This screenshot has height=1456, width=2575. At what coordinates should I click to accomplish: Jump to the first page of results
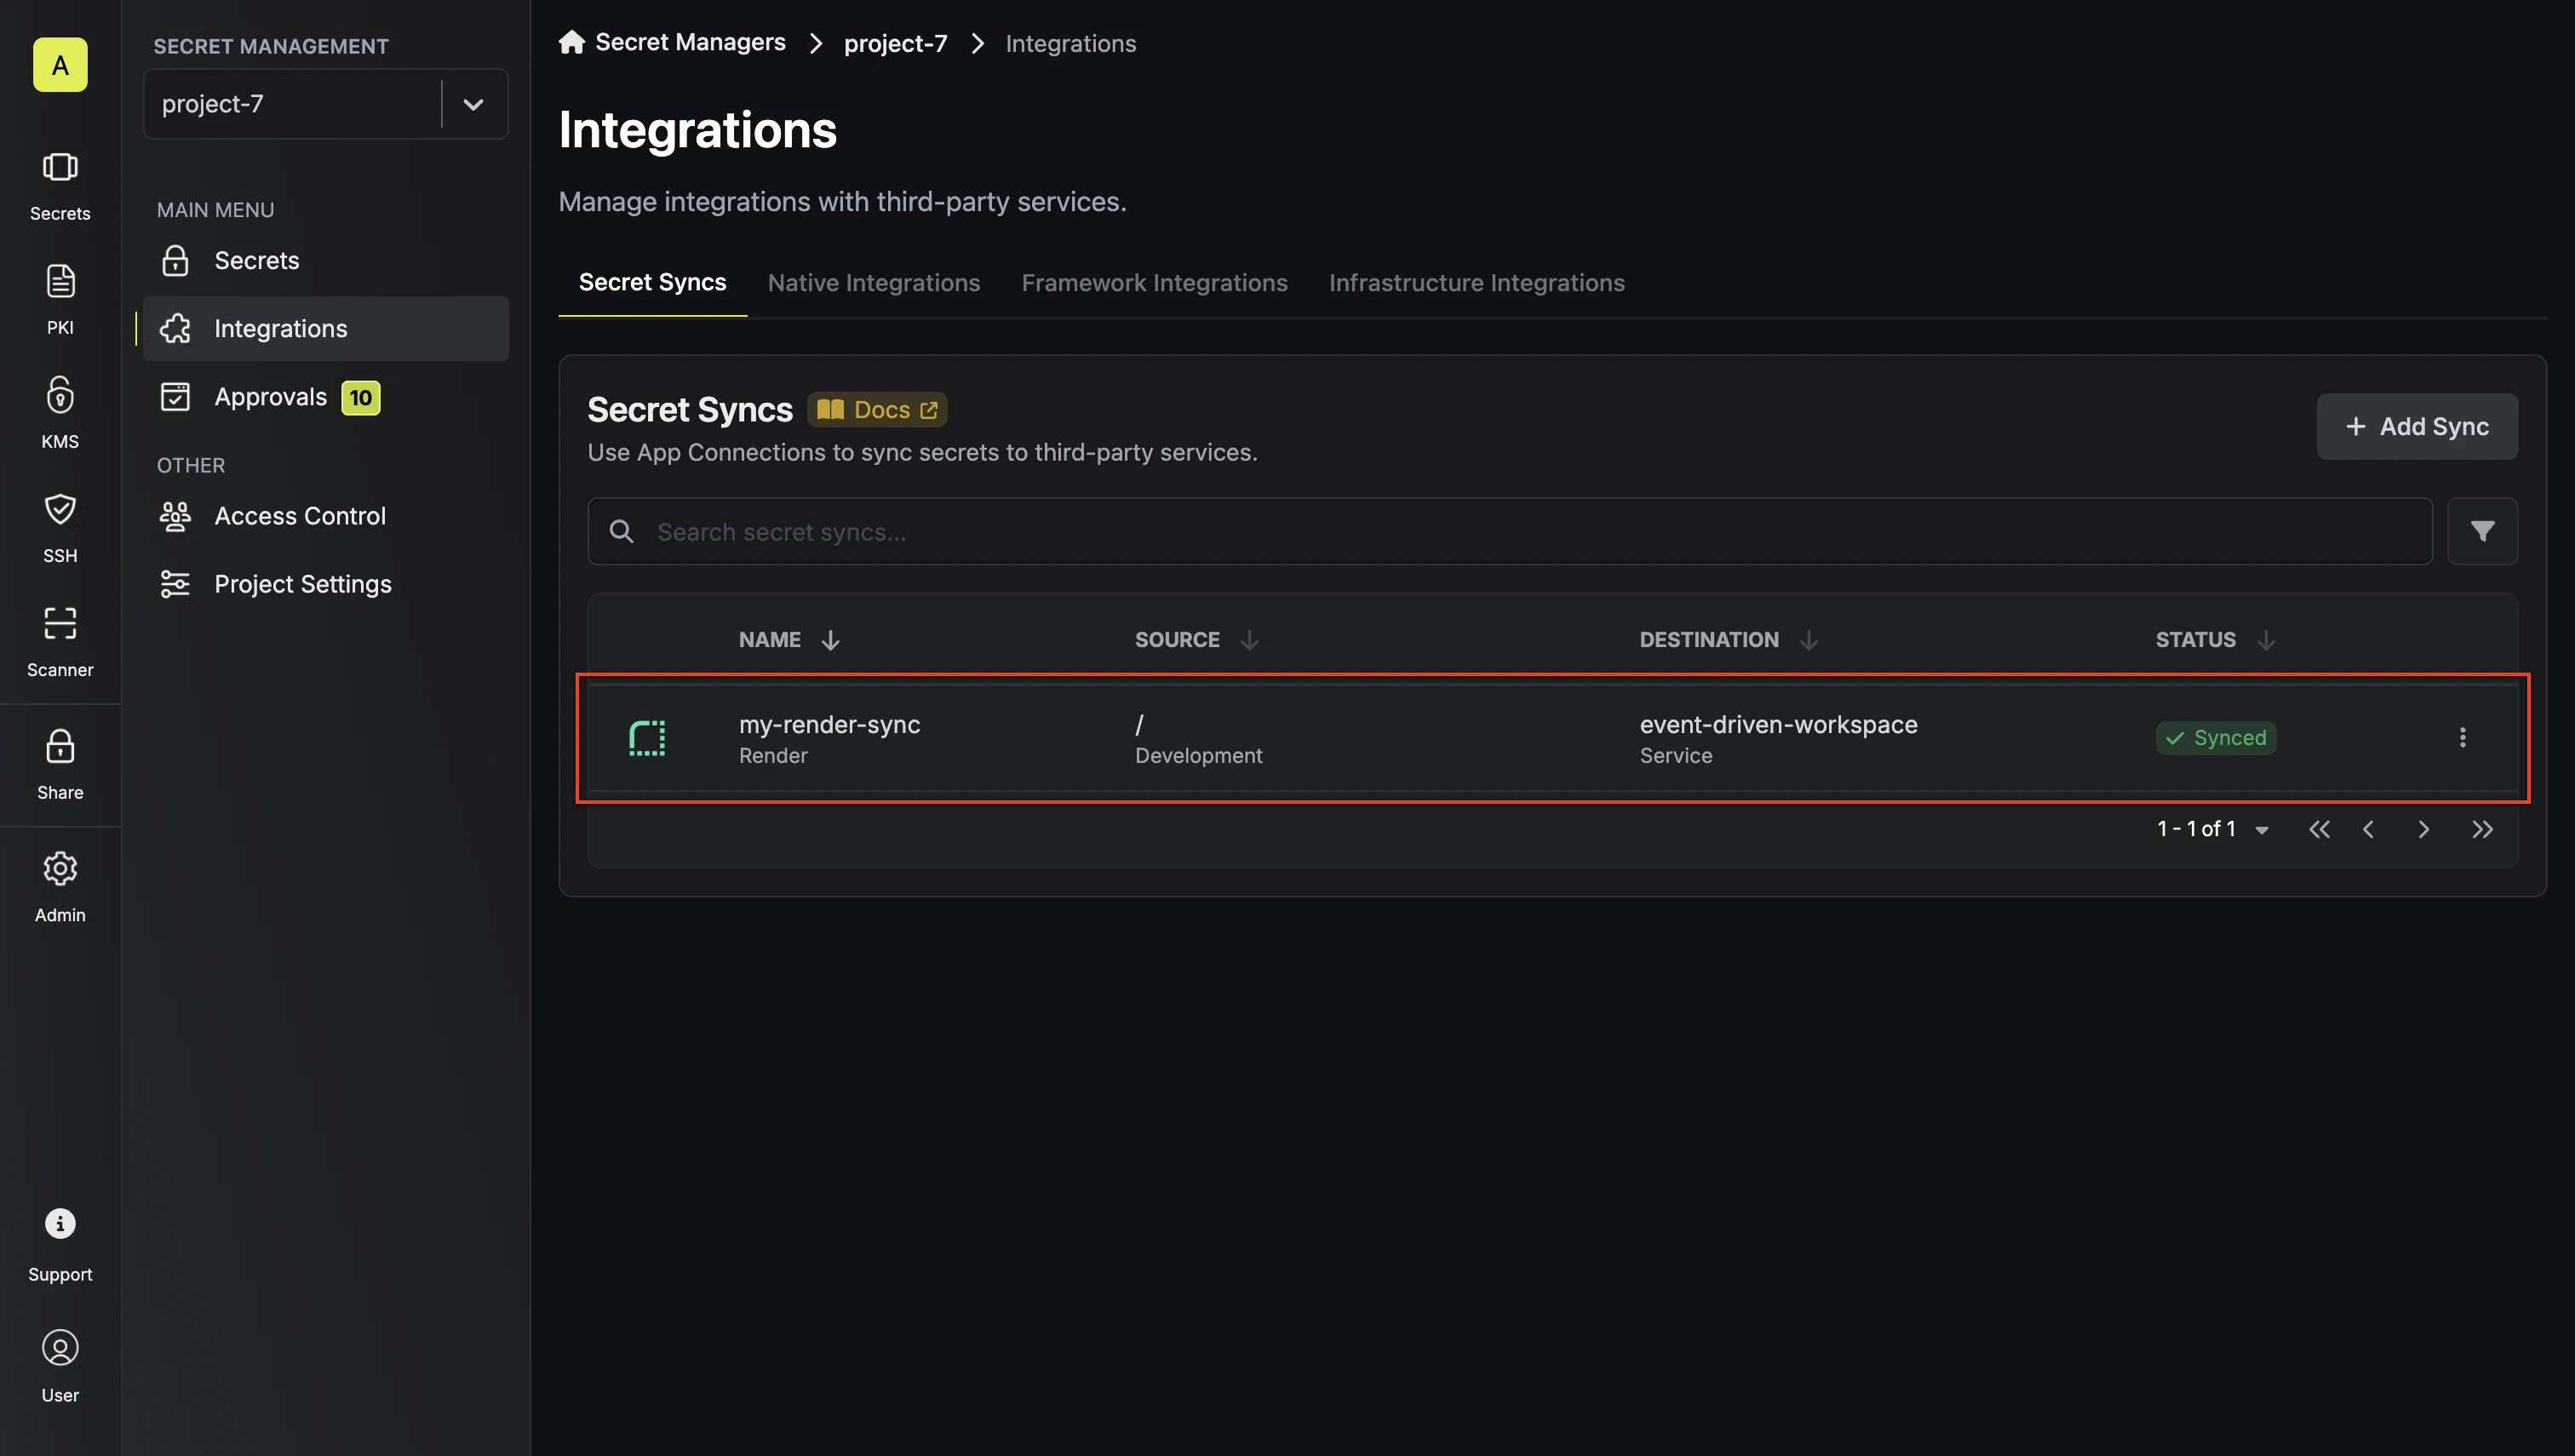2319,829
